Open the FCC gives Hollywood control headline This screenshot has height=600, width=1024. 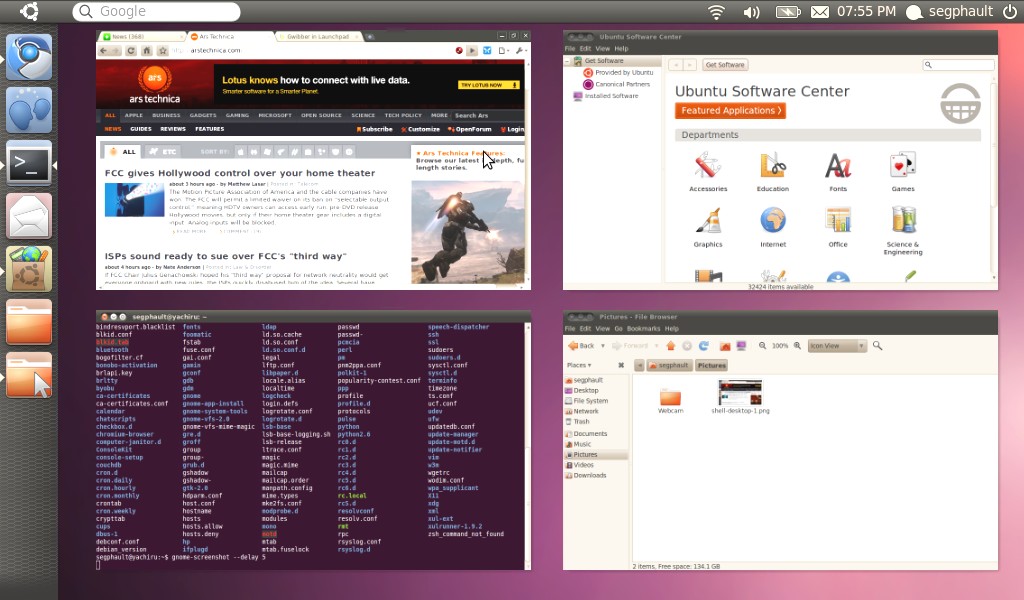(240, 173)
